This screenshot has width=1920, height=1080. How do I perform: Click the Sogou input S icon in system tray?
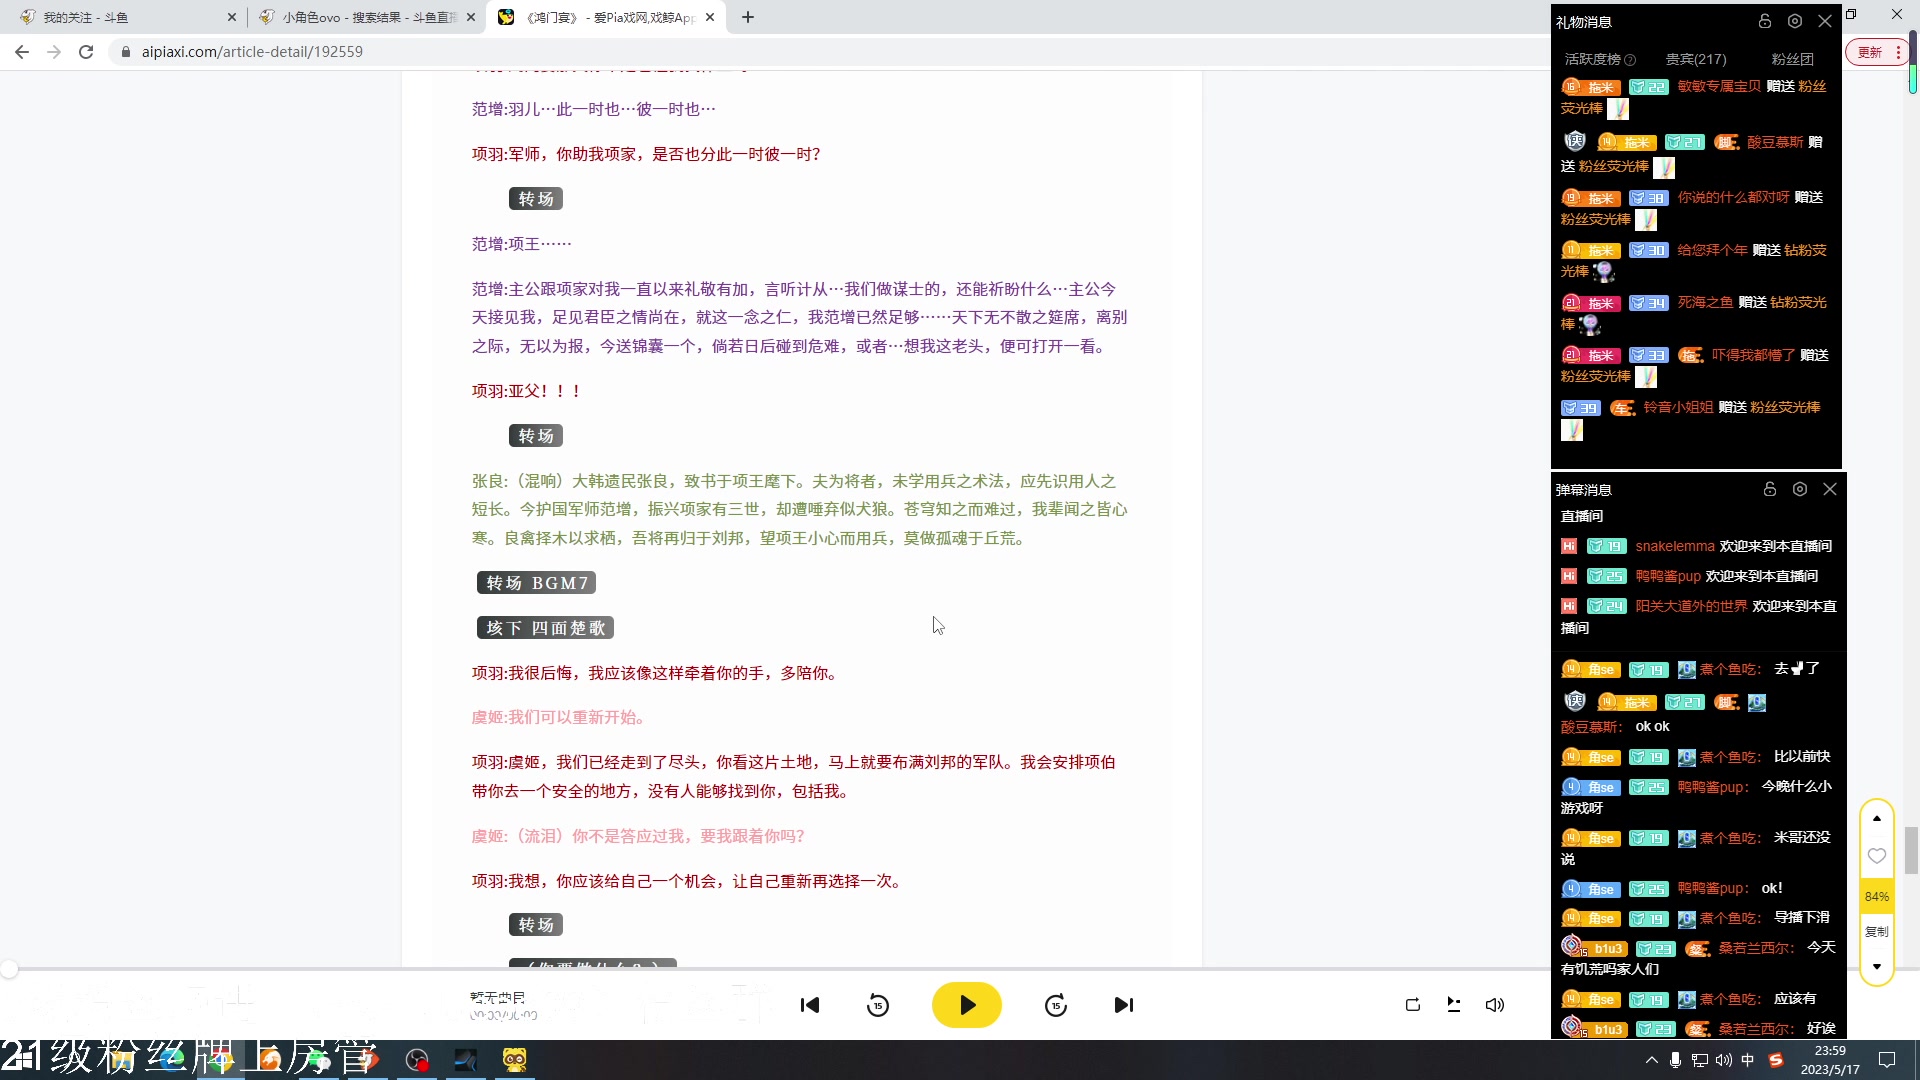point(1775,1060)
